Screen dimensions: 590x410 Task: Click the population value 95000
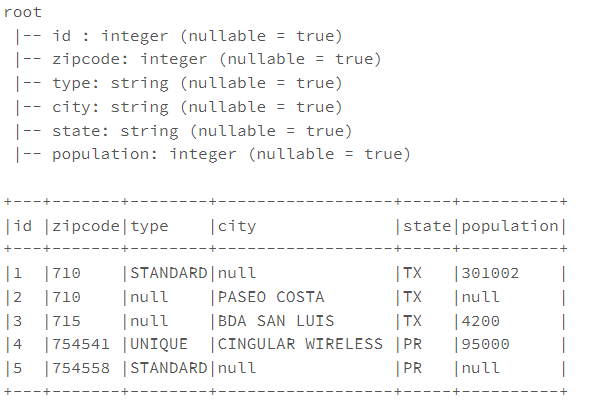[485, 344]
